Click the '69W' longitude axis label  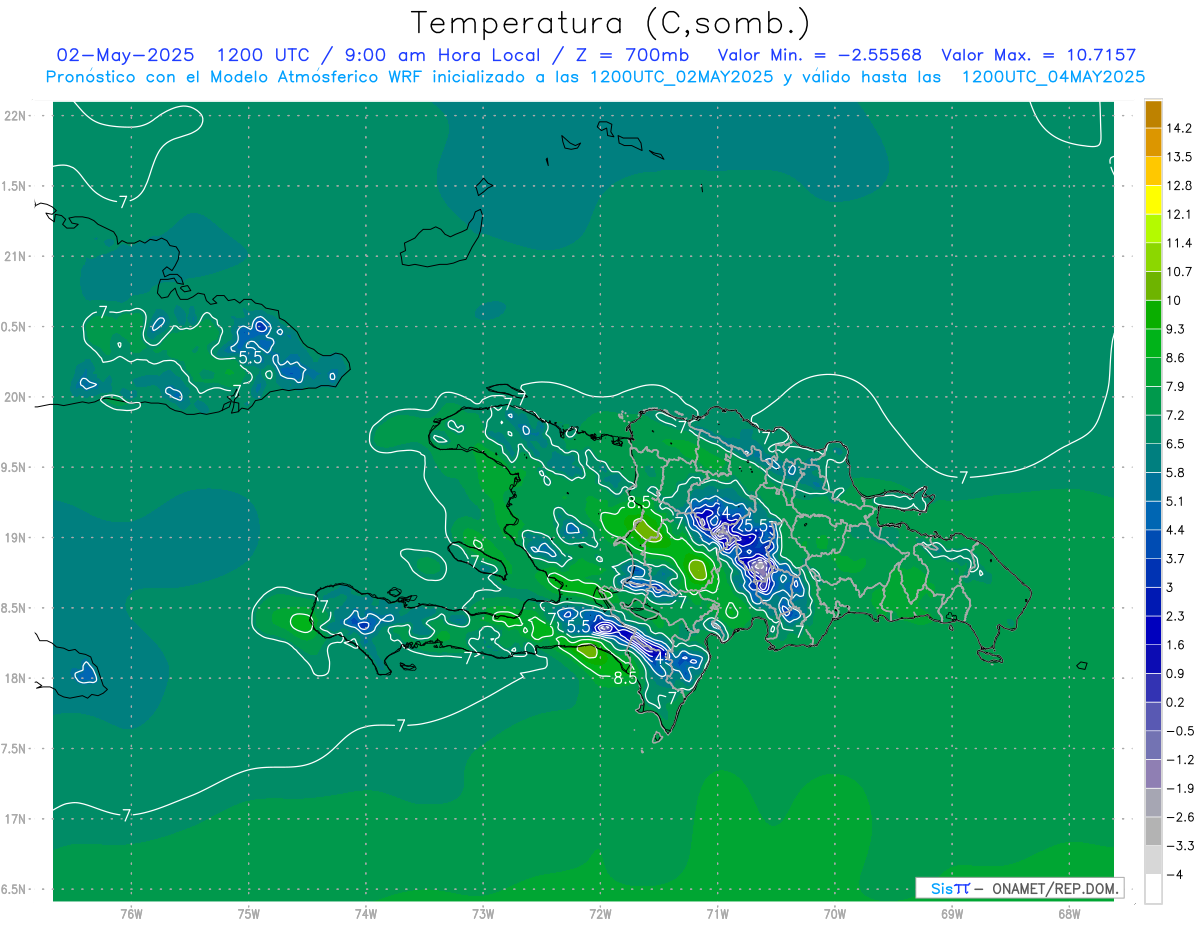tap(952, 913)
